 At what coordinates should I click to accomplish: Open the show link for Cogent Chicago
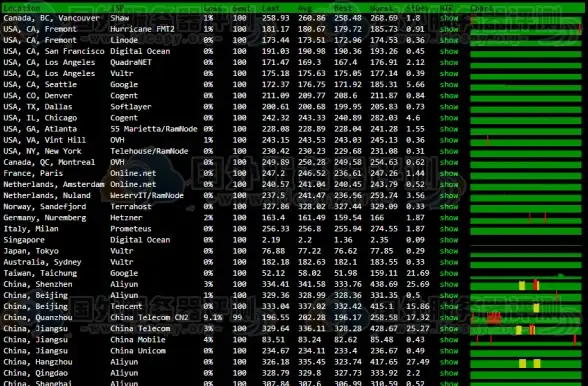pos(449,118)
